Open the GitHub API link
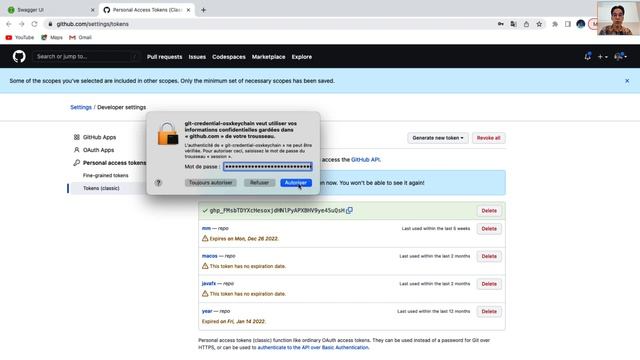Image resolution: width=640 pixels, height=360 pixels. tap(365, 160)
